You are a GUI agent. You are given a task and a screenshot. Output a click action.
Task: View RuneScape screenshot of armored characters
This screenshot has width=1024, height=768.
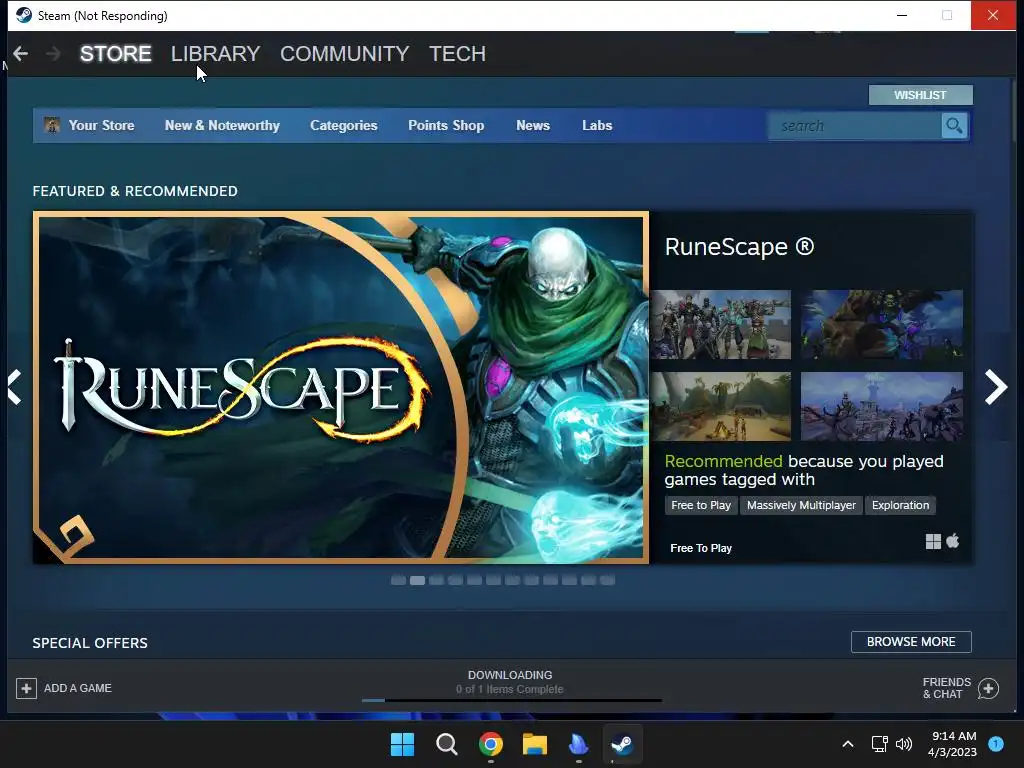720,325
